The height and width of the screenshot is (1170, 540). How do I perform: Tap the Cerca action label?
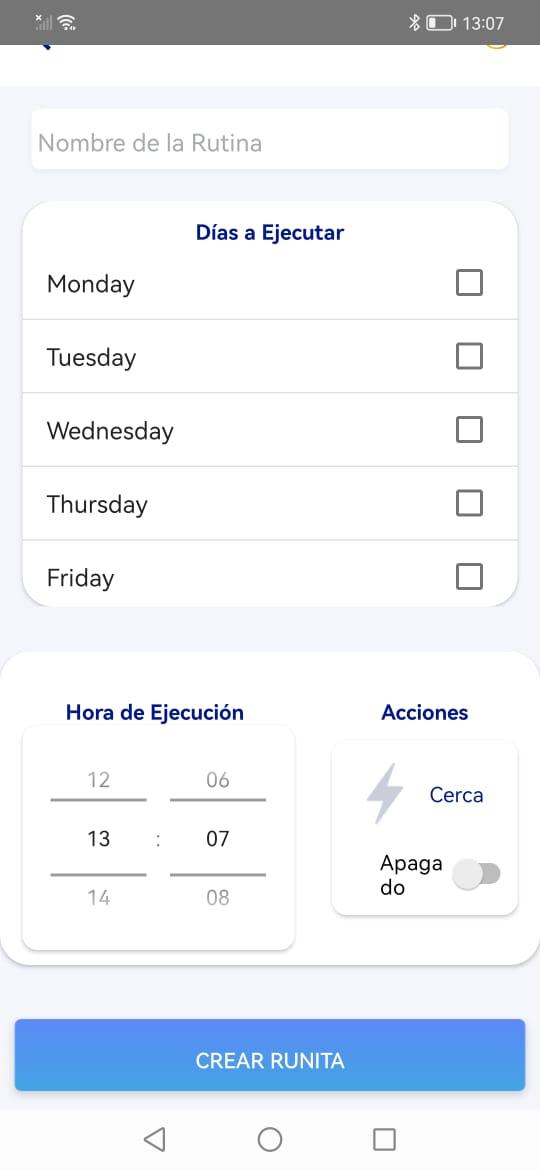click(456, 795)
